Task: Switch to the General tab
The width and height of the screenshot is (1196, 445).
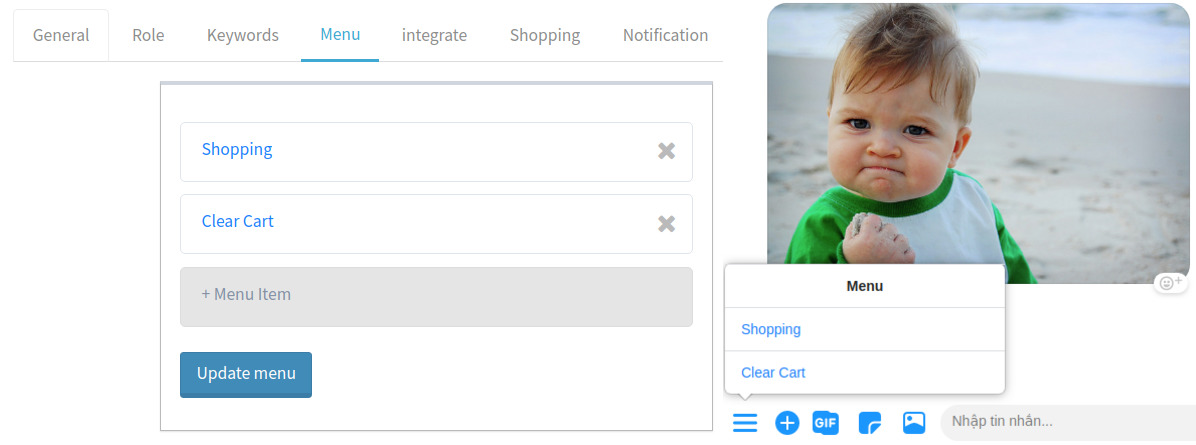Action: tap(61, 35)
